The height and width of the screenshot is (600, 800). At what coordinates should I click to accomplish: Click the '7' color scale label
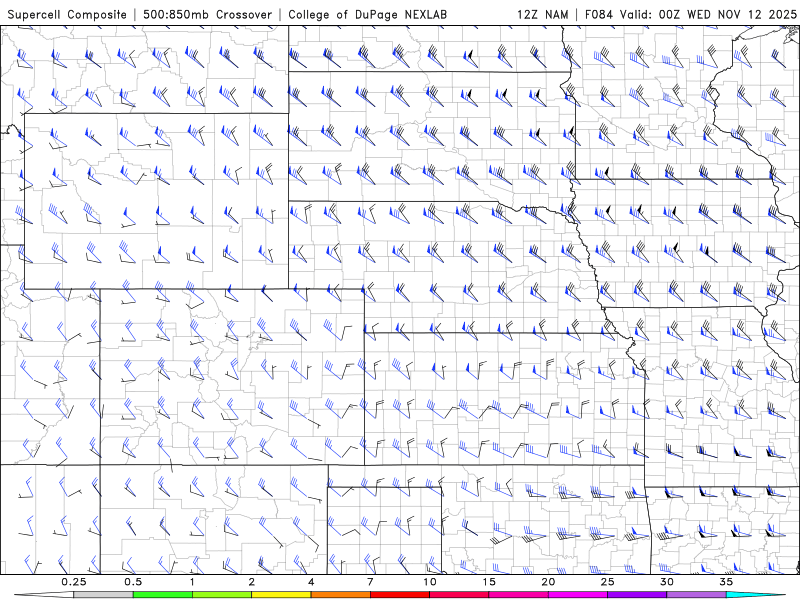370,582
